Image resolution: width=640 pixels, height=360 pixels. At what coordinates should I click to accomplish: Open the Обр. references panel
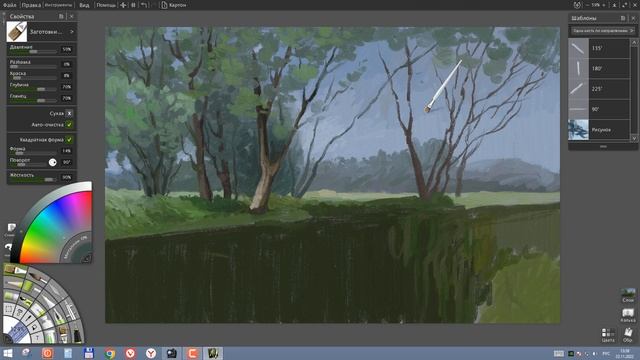628,335
